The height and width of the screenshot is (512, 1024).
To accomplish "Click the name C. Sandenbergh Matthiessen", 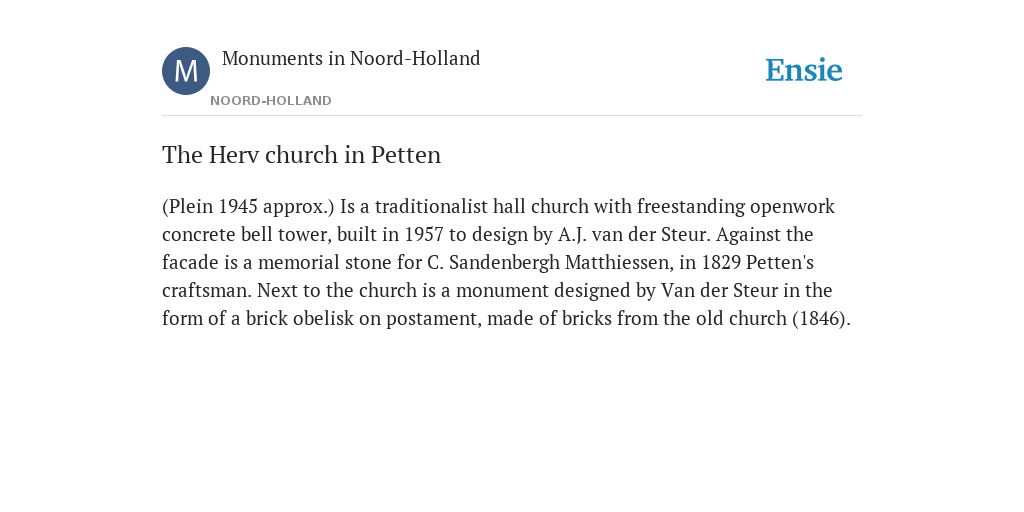I will tap(550, 263).
